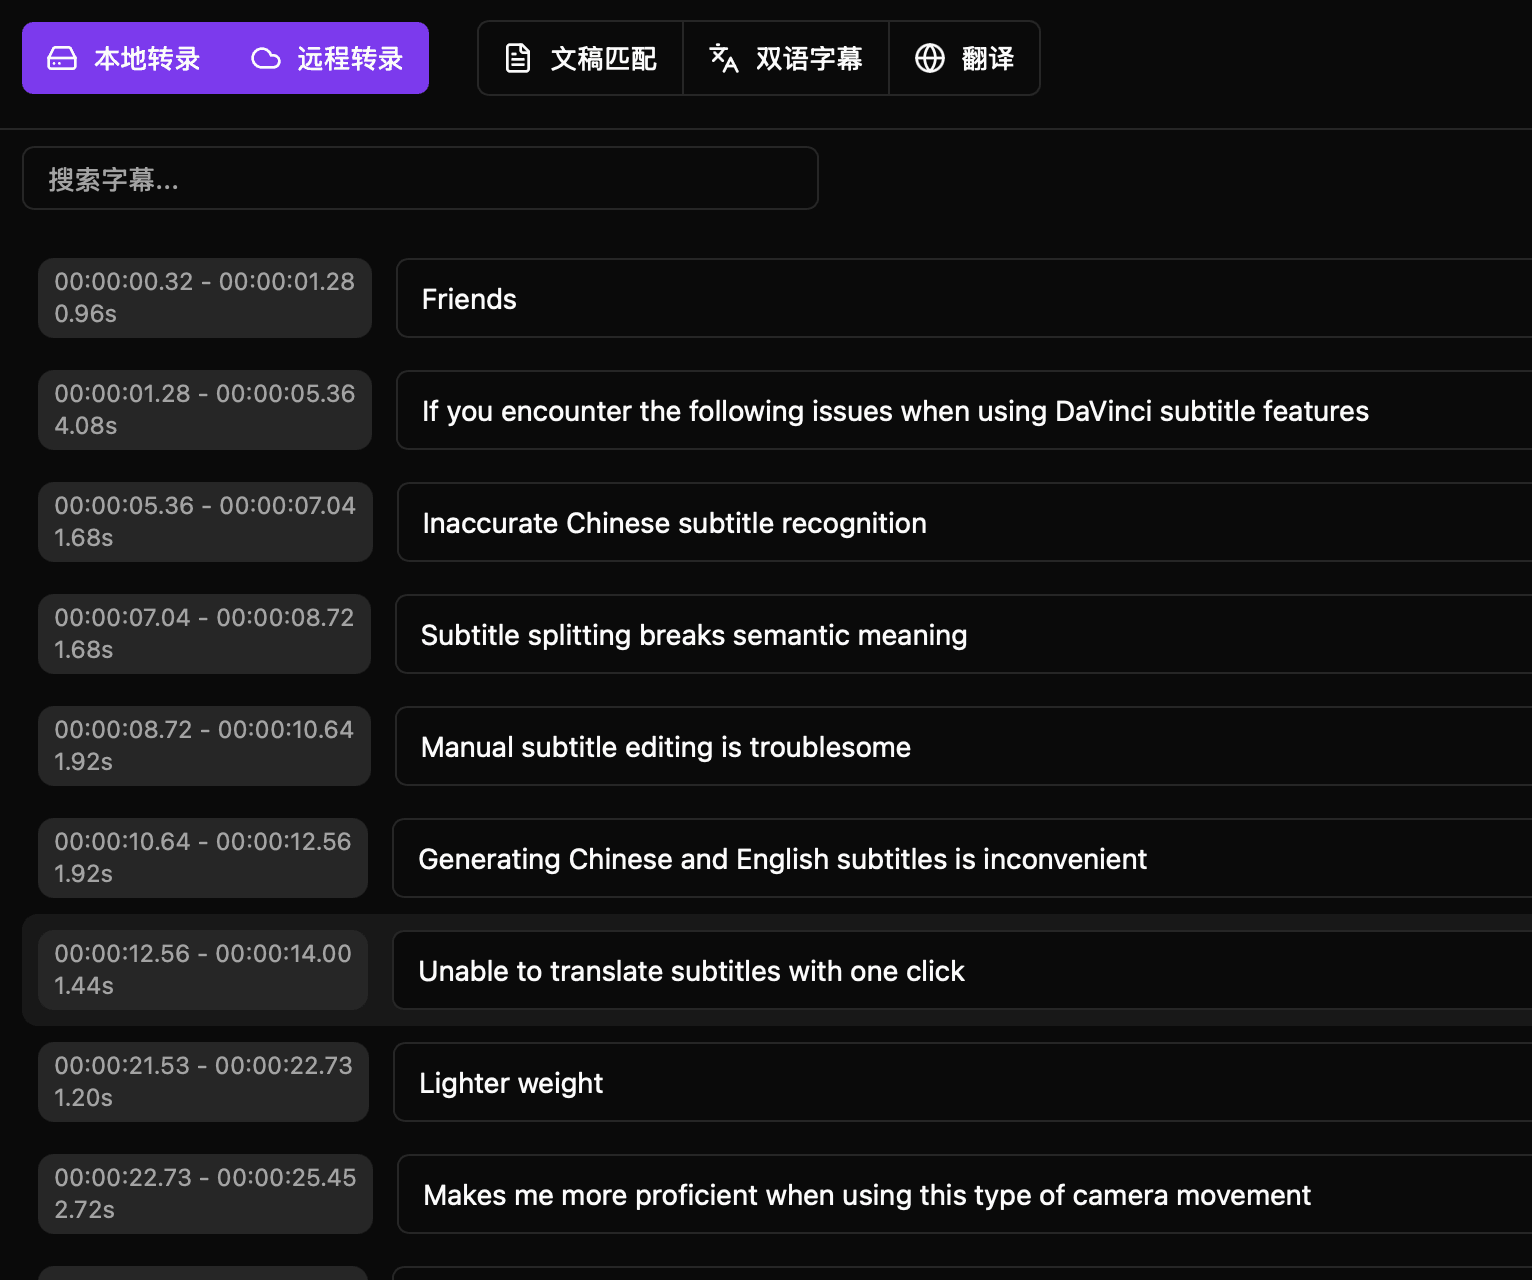Focus the 搜索字幕 subtitle search field
This screenshot has height=1280, width=1532.
click(420, 179)
